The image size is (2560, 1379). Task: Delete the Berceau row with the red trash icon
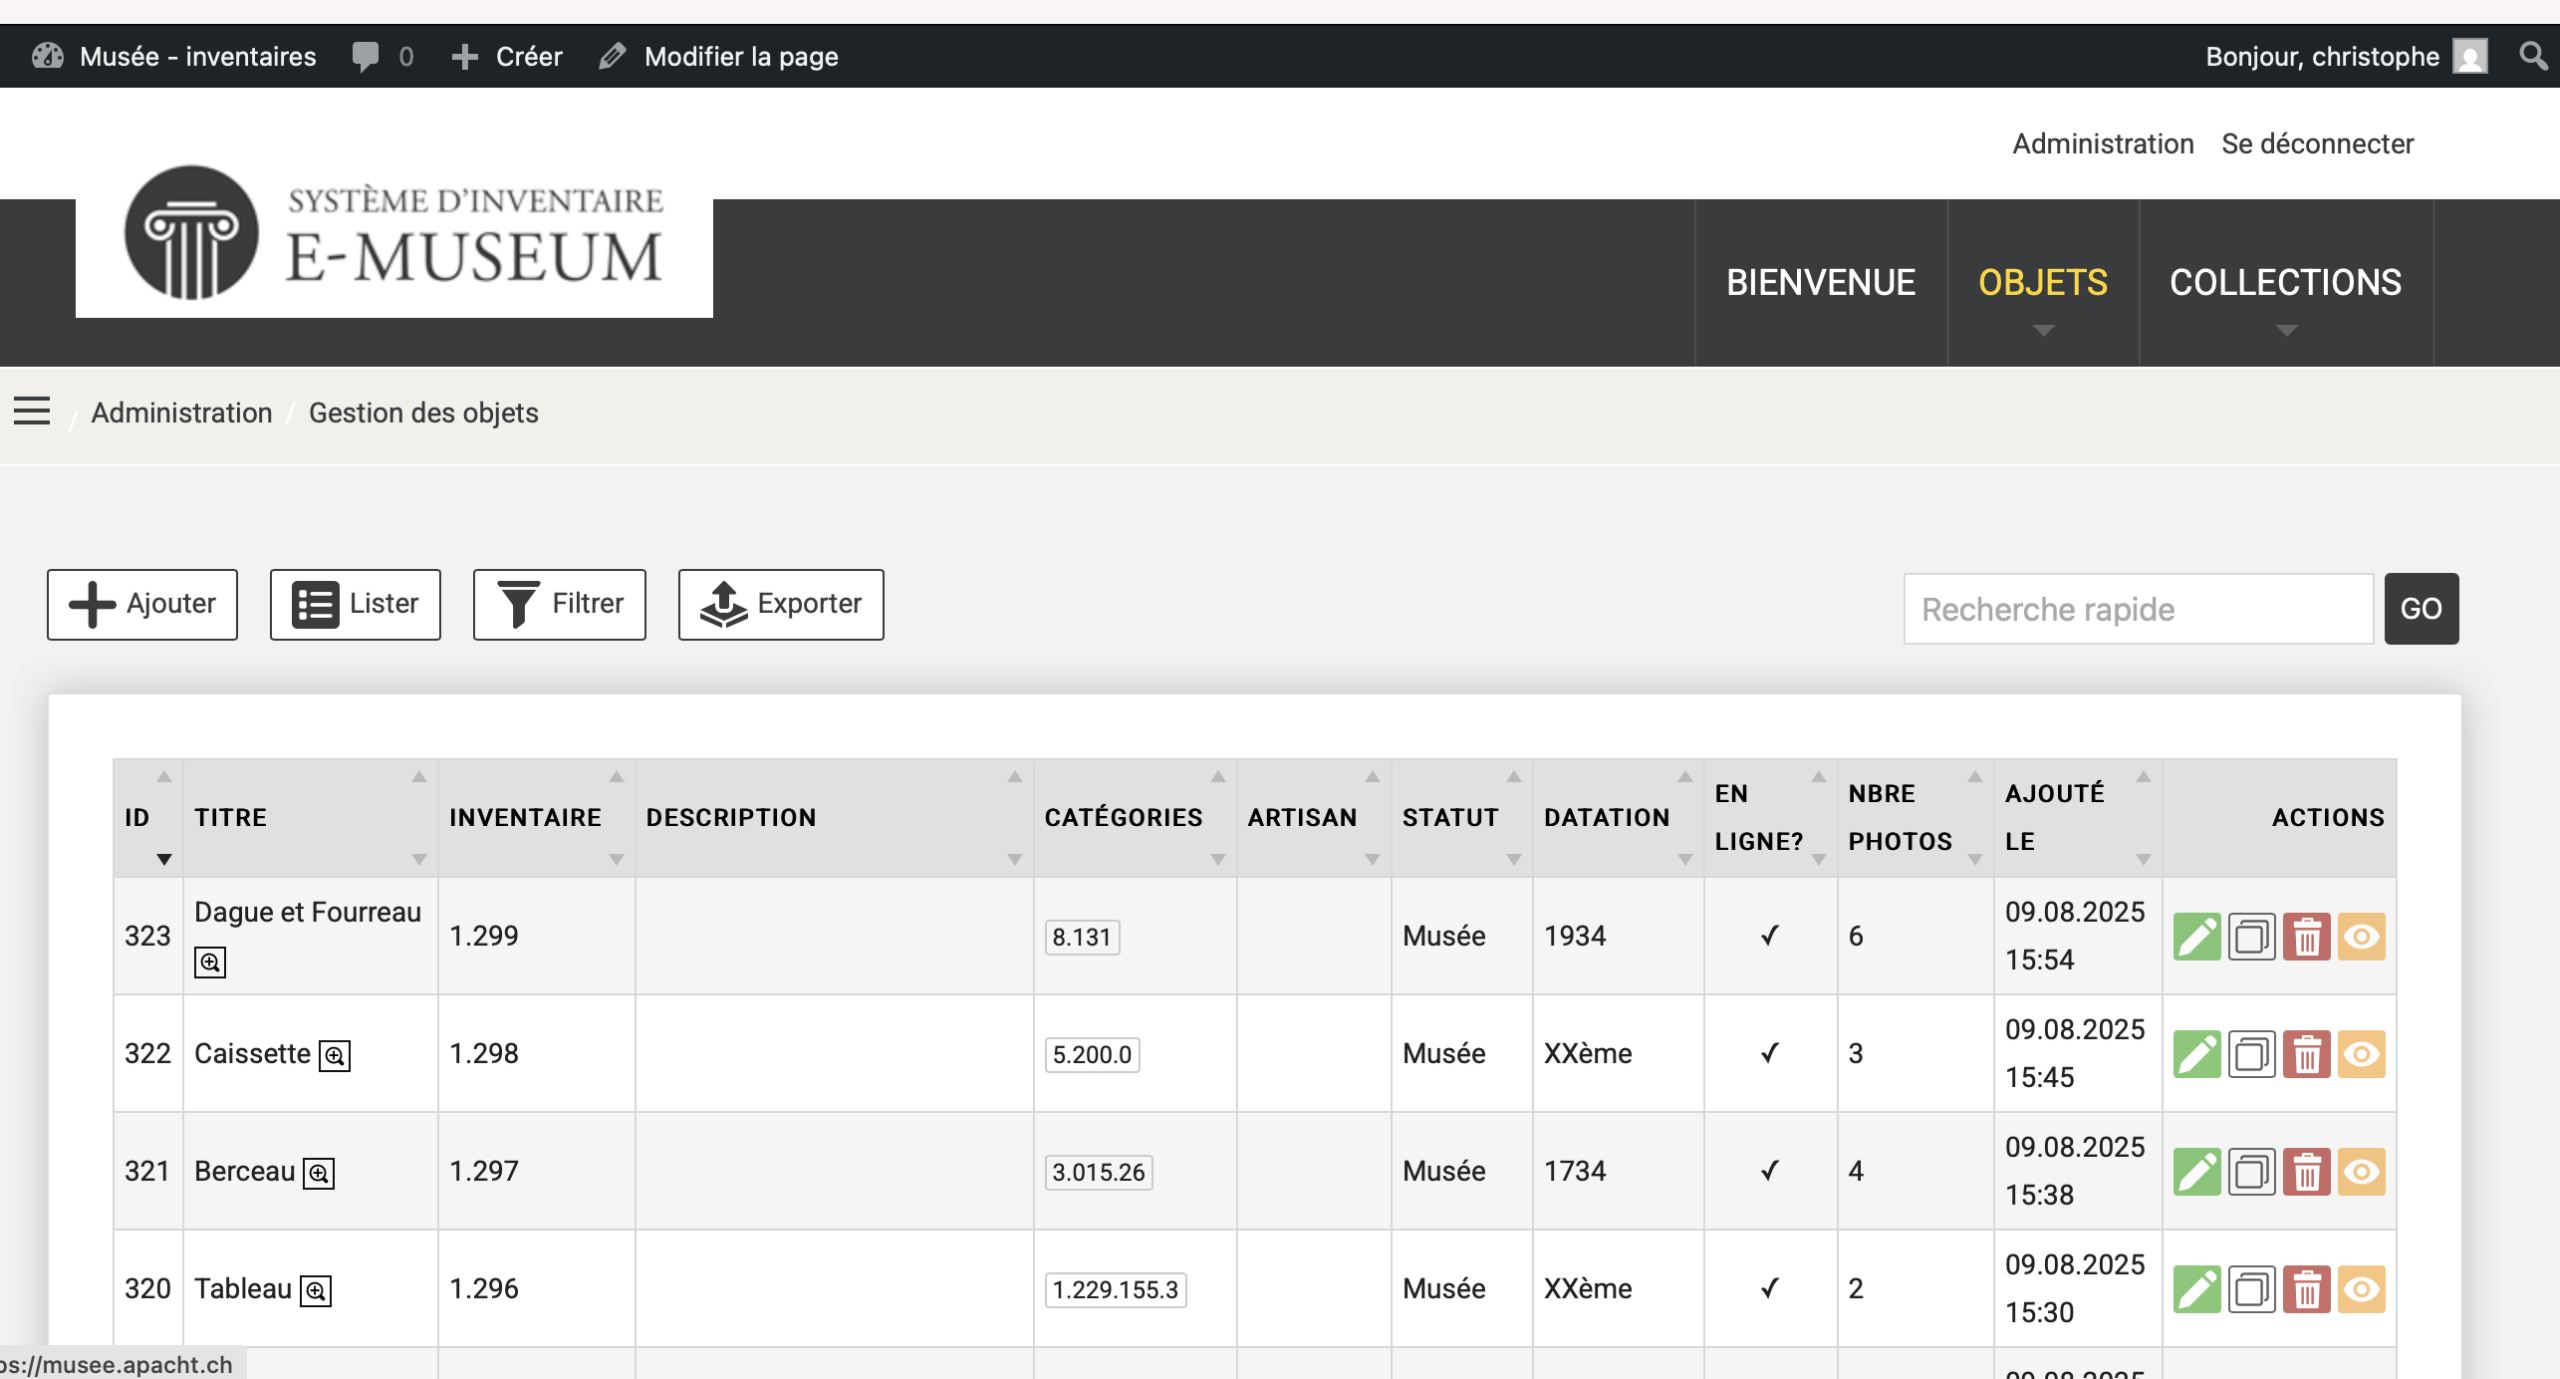click(x=2306, y=1172)
